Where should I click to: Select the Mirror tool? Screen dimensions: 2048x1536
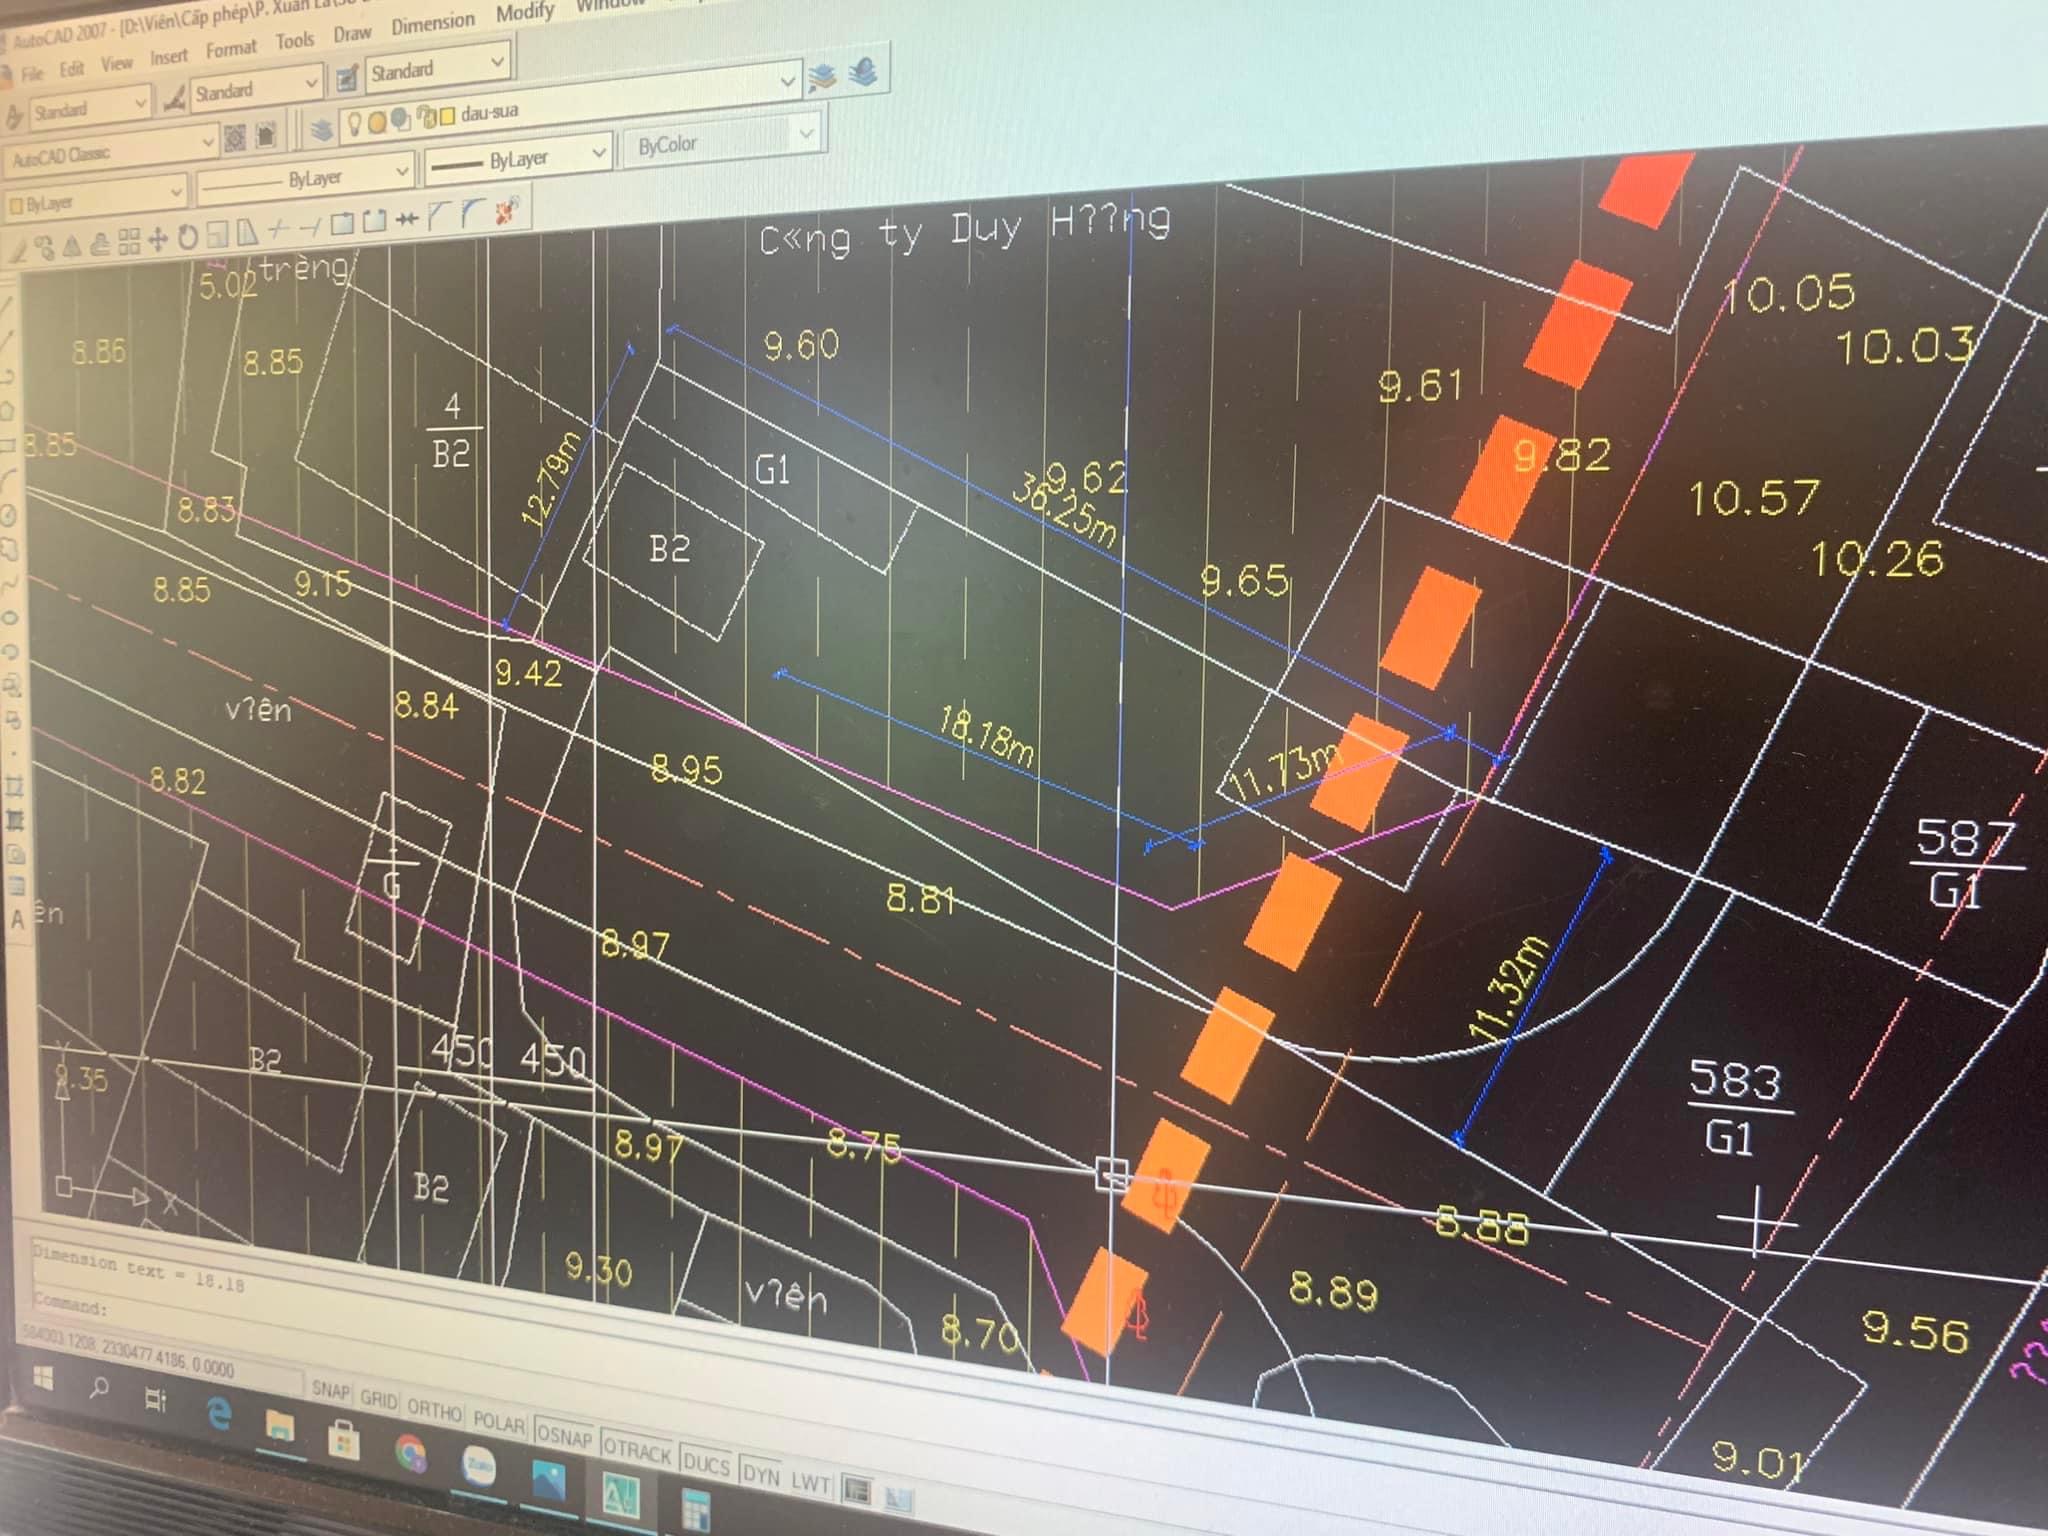coord(72,245)
